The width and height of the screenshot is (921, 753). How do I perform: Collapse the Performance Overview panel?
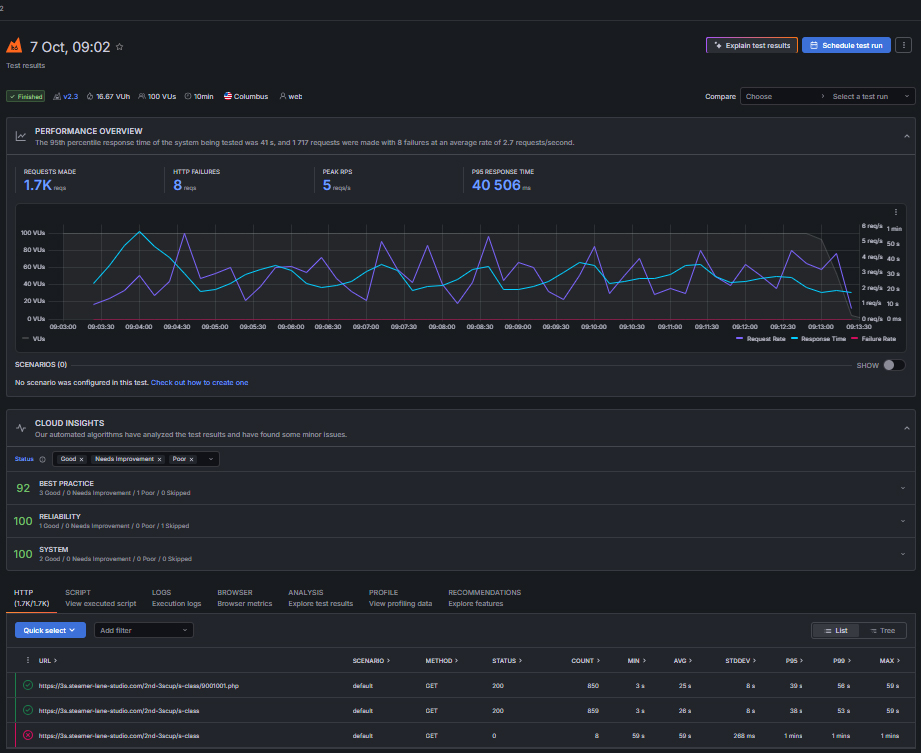pos(906,136)
